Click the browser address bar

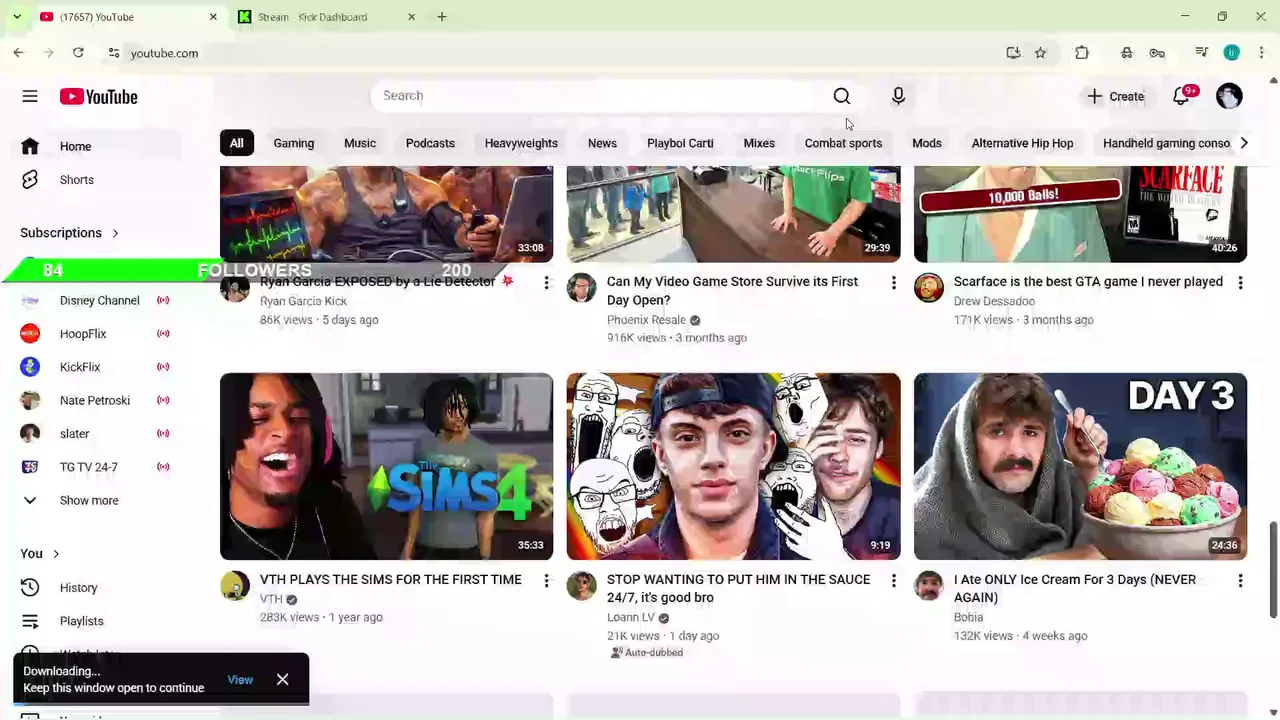(x=560, y=53)
